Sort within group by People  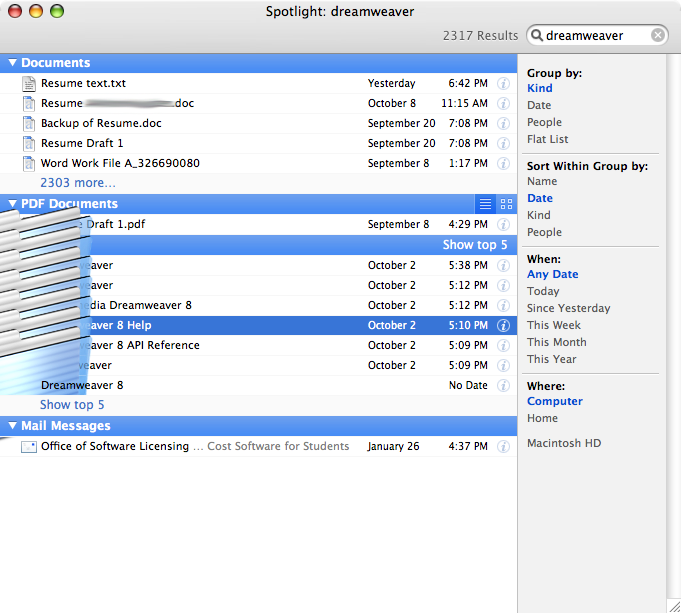pos(544,232)
